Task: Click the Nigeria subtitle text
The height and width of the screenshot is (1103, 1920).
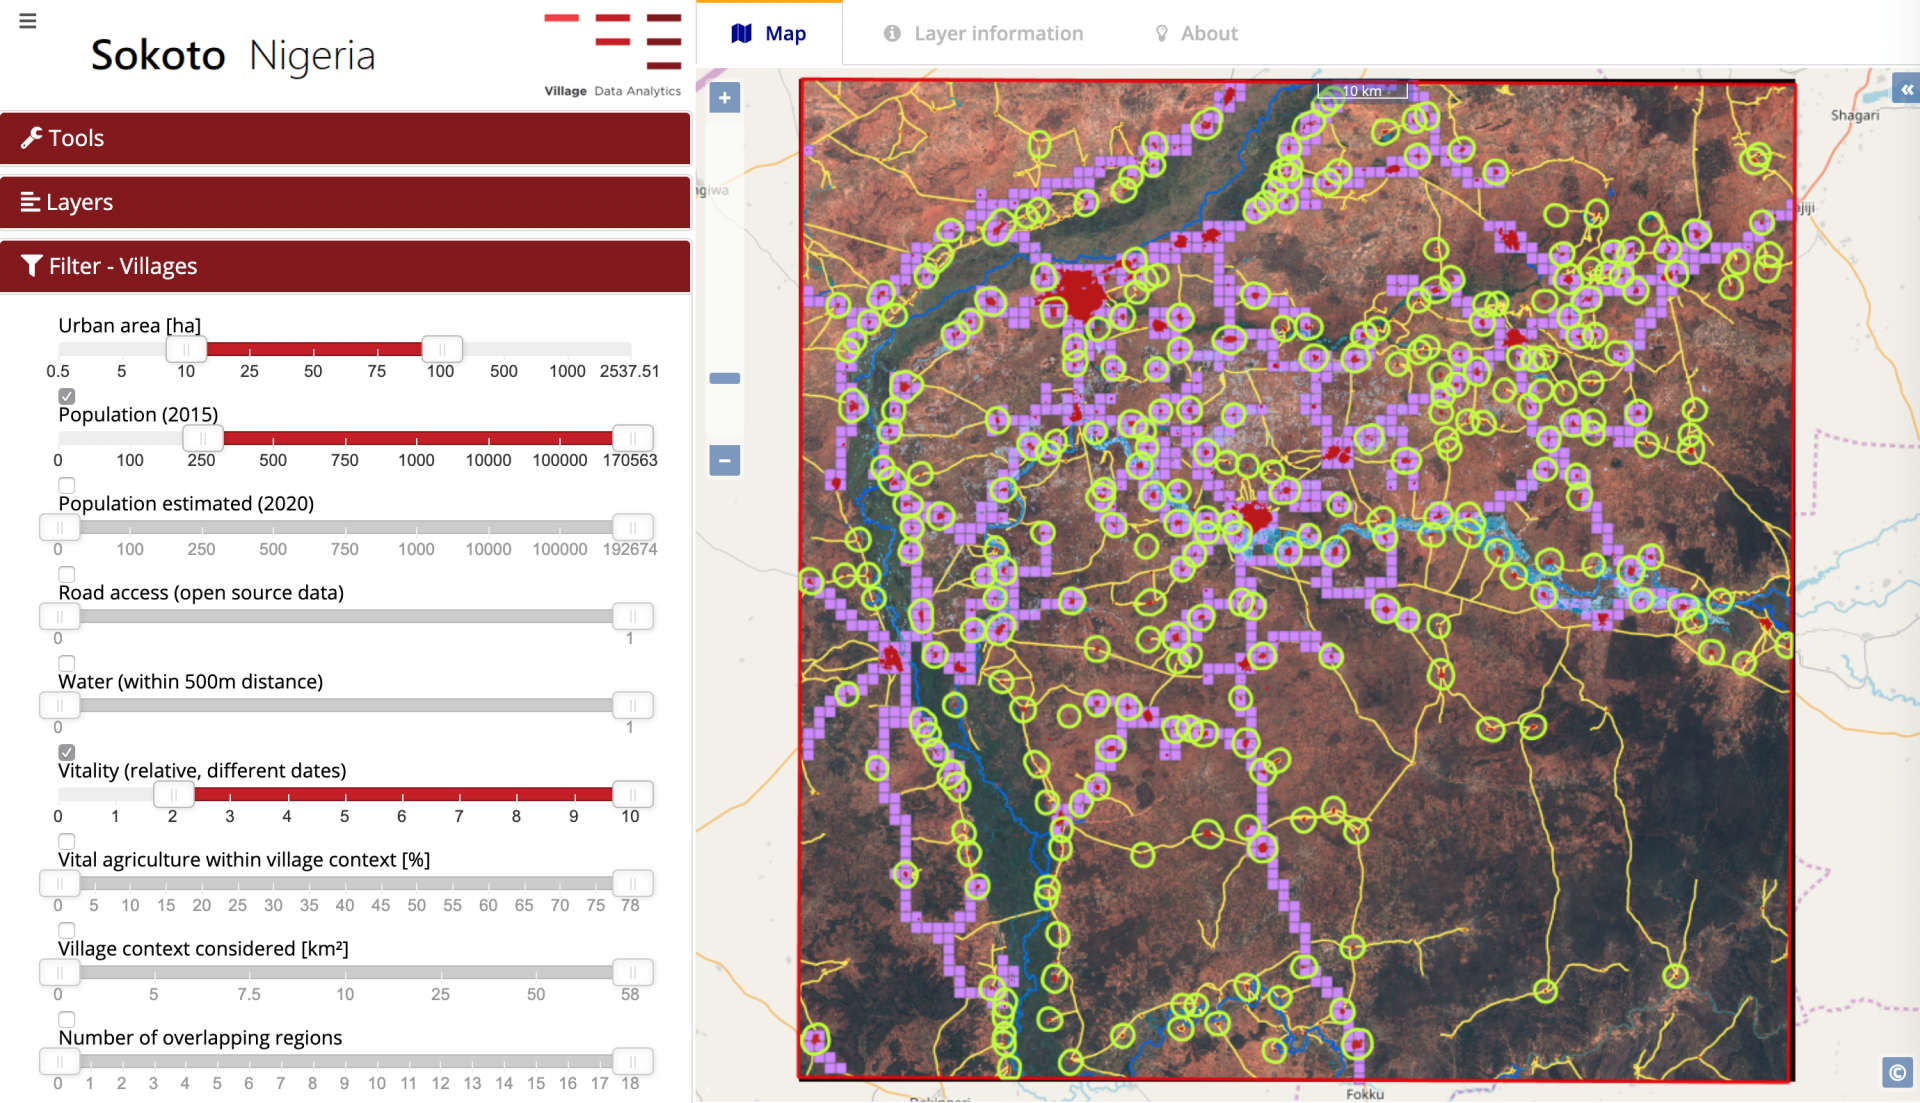Action: click(312, 56)
